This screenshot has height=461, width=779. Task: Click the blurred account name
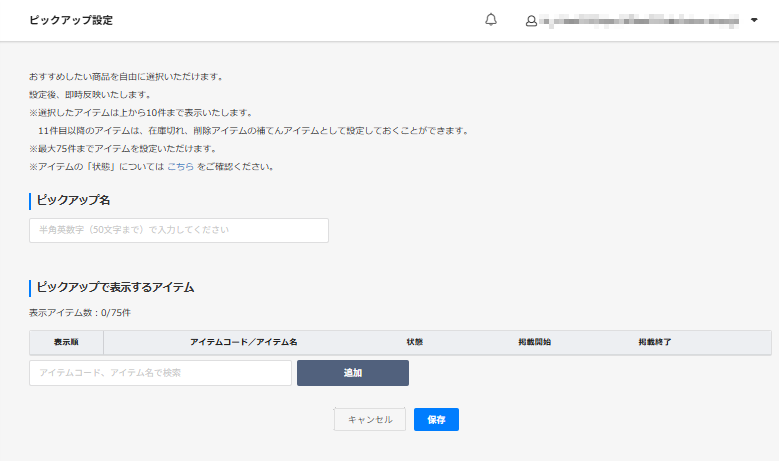(x=639, y=21)
